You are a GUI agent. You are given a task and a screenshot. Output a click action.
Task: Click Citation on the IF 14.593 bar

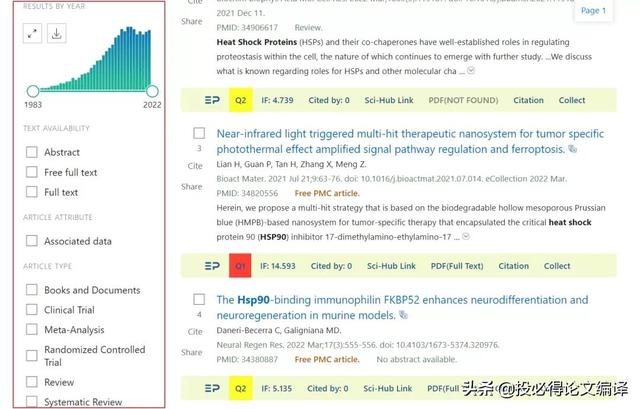pos(513,266)
